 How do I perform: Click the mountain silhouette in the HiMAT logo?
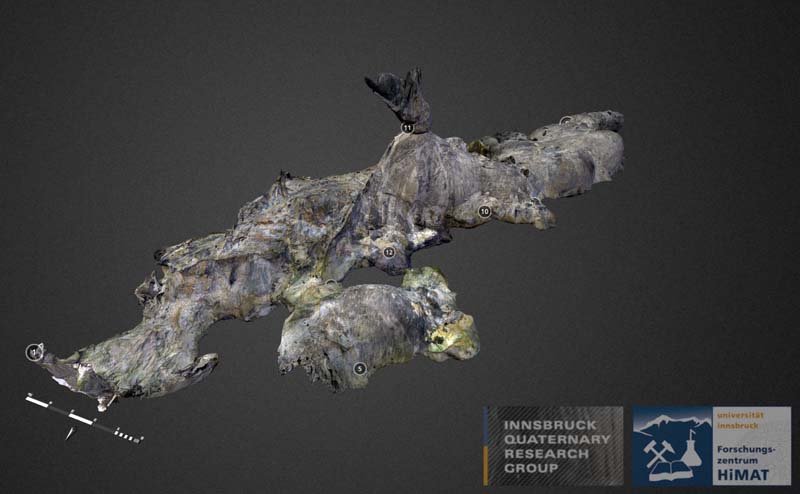click(670, 421)
